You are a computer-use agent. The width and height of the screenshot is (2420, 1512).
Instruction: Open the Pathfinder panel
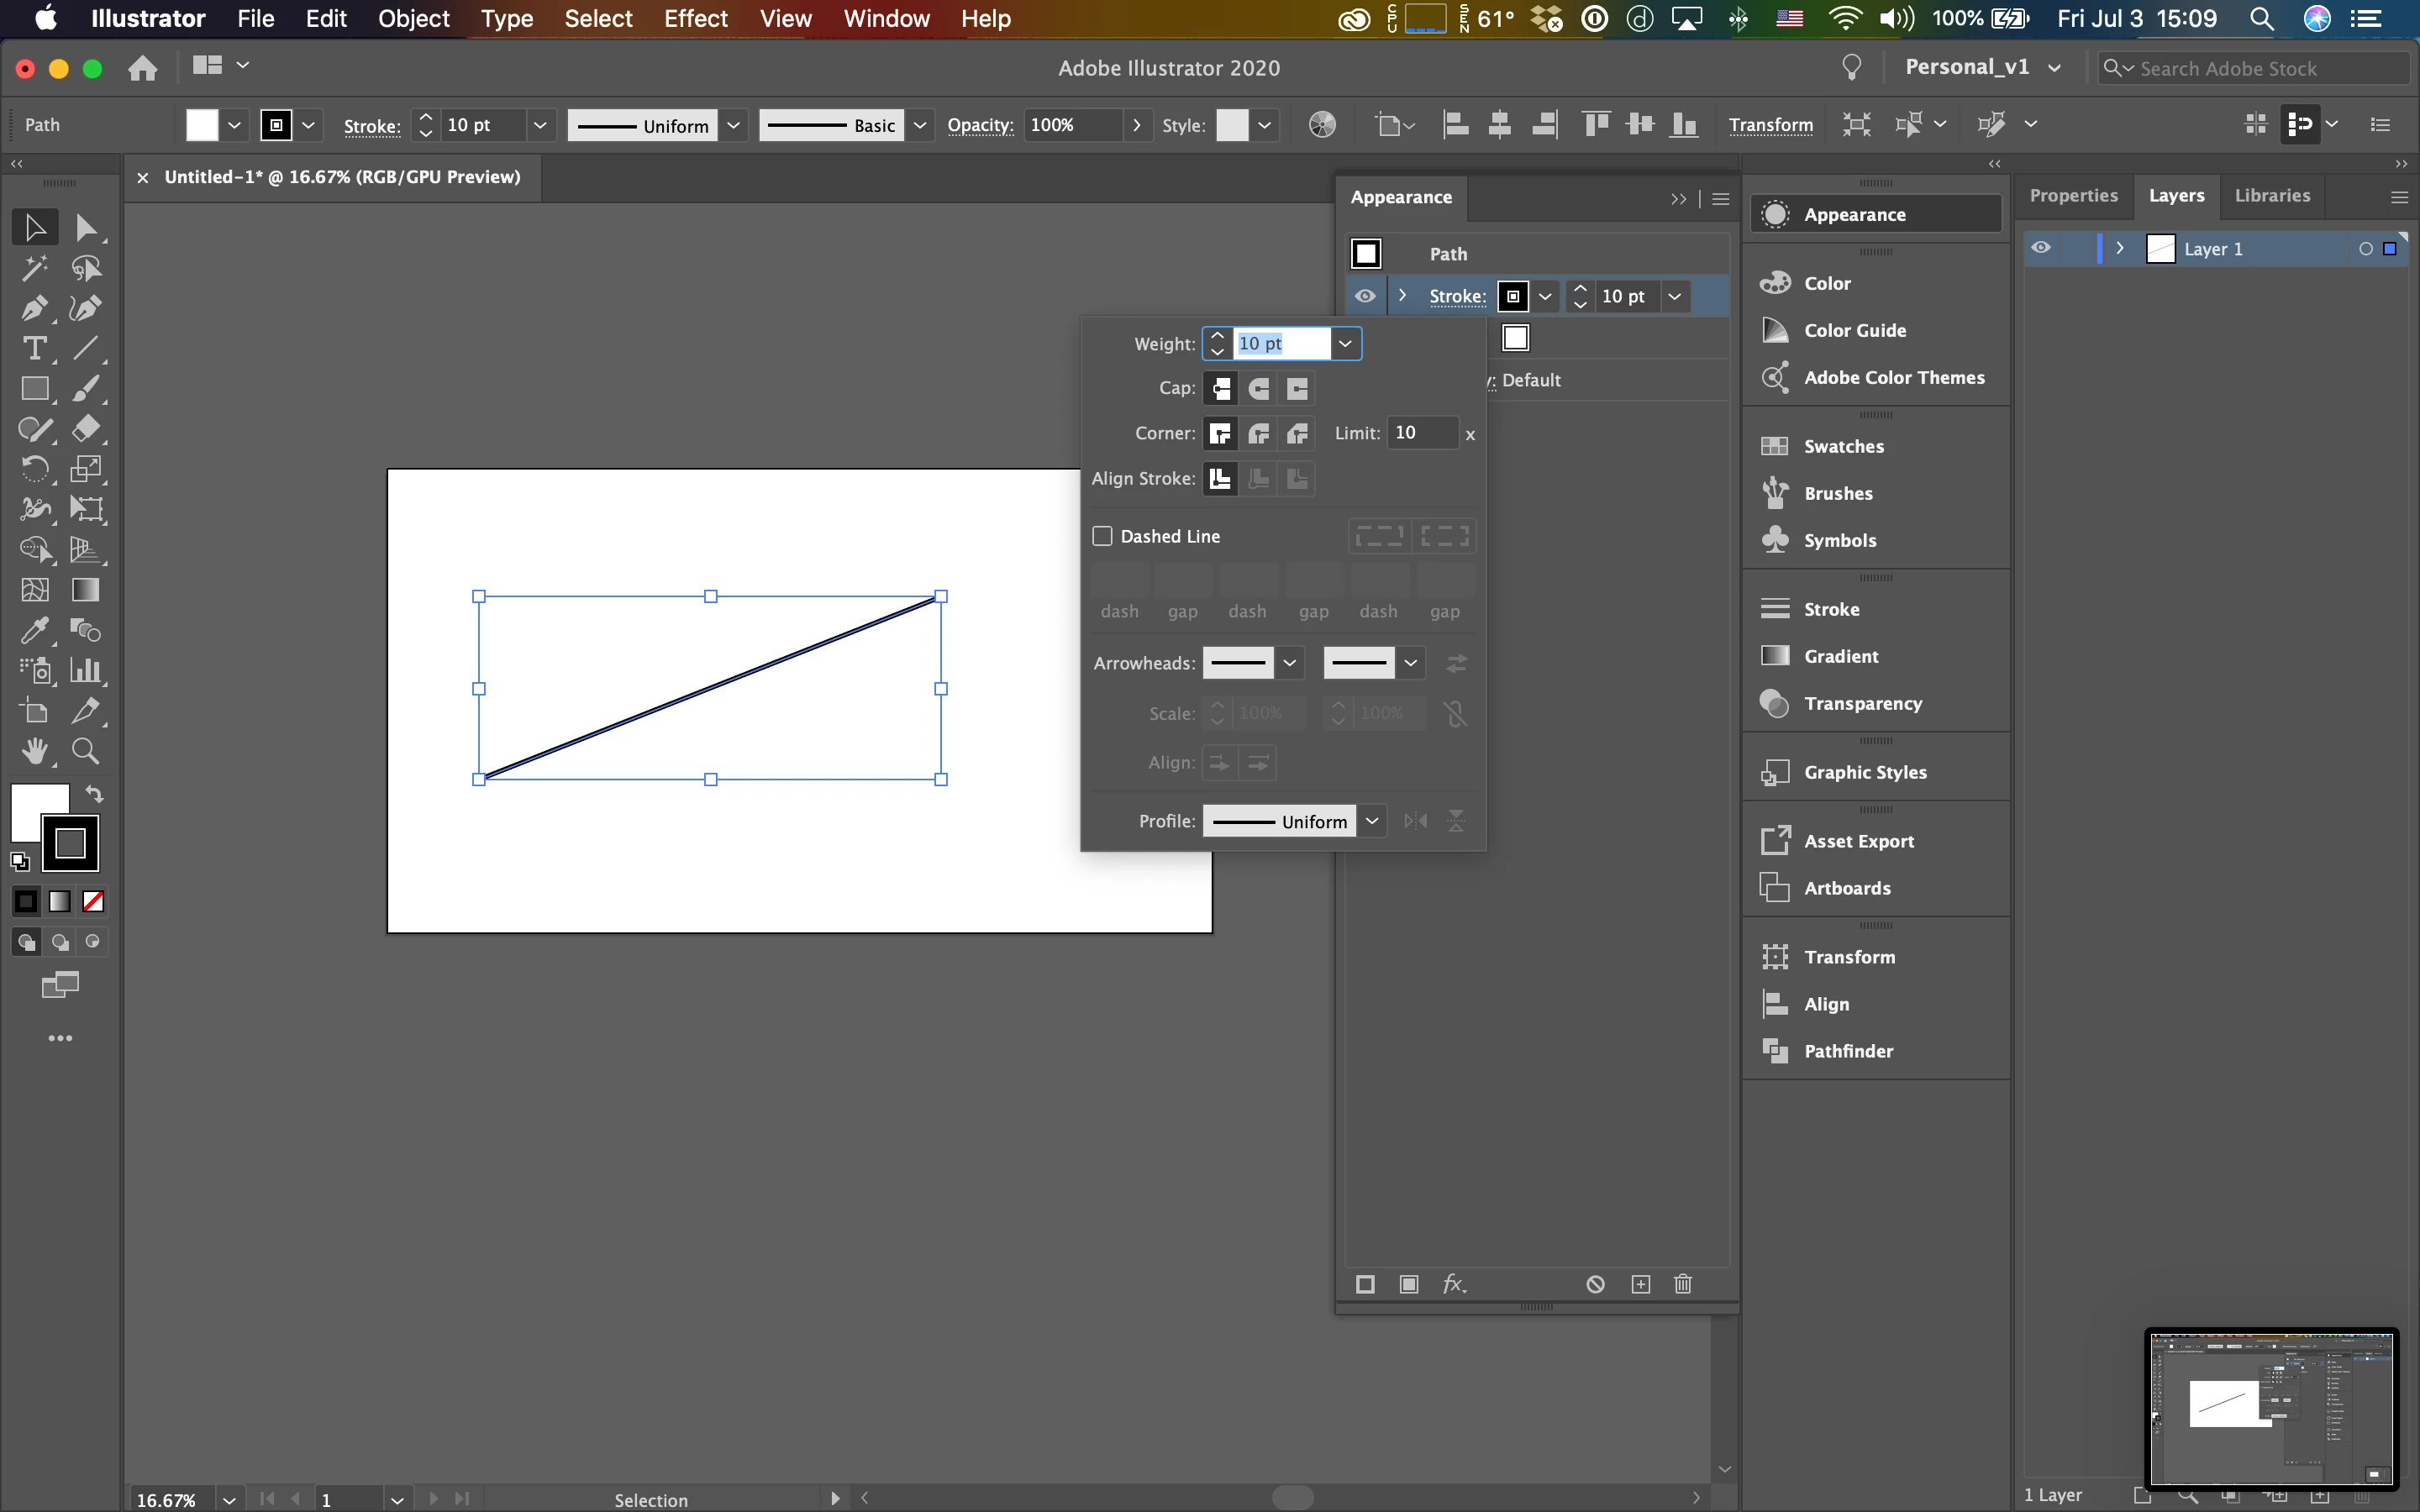point(1847,1051)
